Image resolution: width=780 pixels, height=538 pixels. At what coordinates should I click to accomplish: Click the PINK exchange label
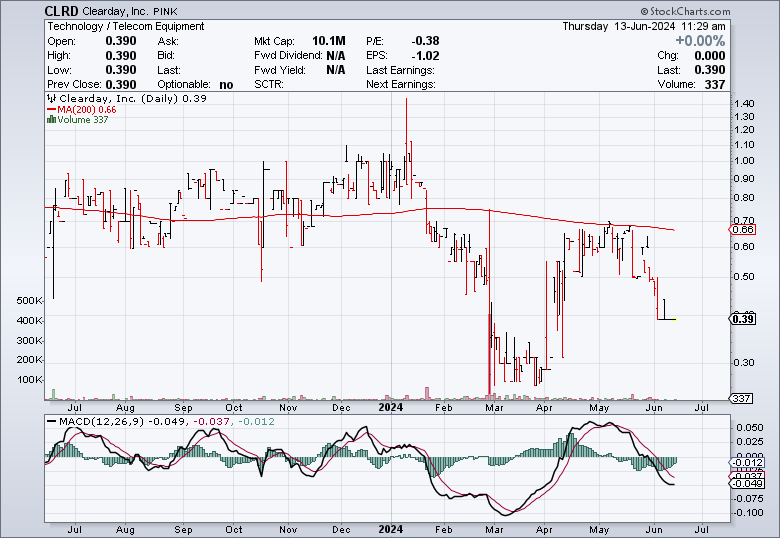165,11
